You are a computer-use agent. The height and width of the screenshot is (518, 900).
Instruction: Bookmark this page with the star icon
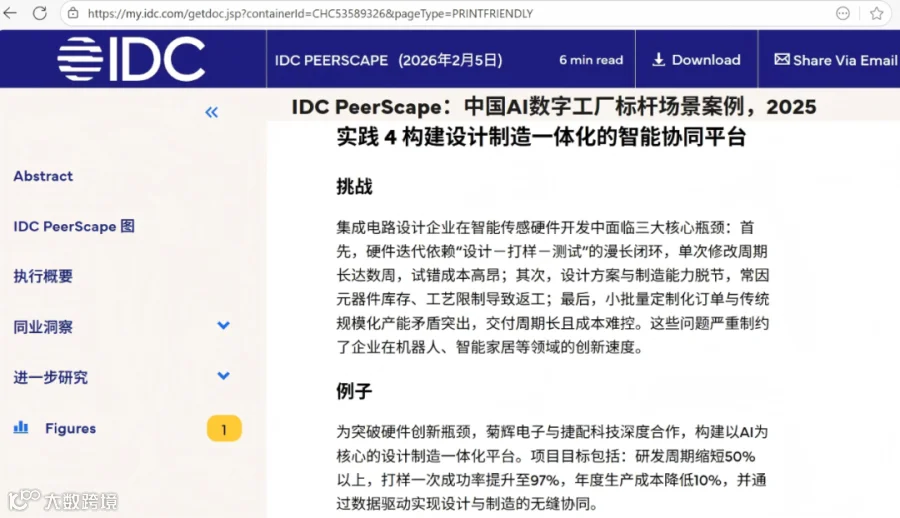876,13
